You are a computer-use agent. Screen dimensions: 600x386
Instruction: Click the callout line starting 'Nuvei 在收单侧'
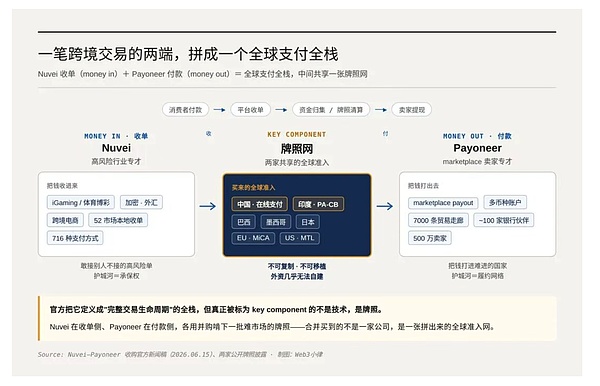coord(272,327)
